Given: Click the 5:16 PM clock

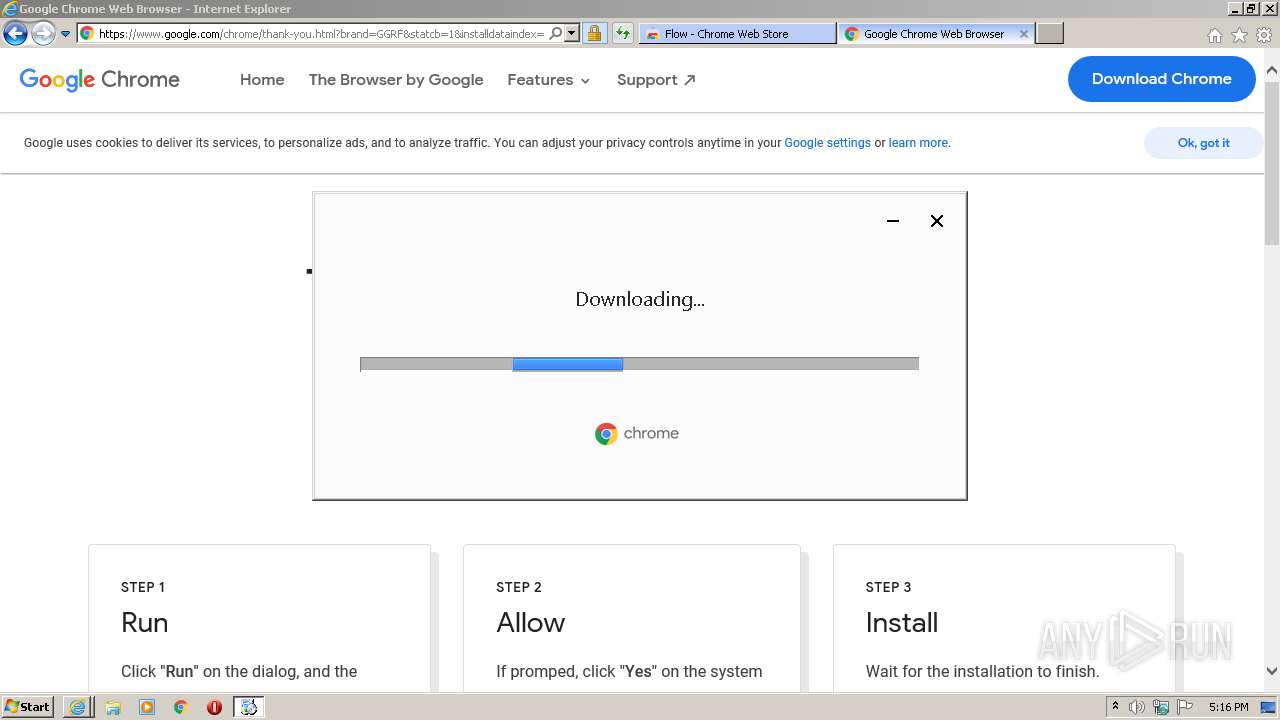Looking at the screenshot, I should (1228, 707).
